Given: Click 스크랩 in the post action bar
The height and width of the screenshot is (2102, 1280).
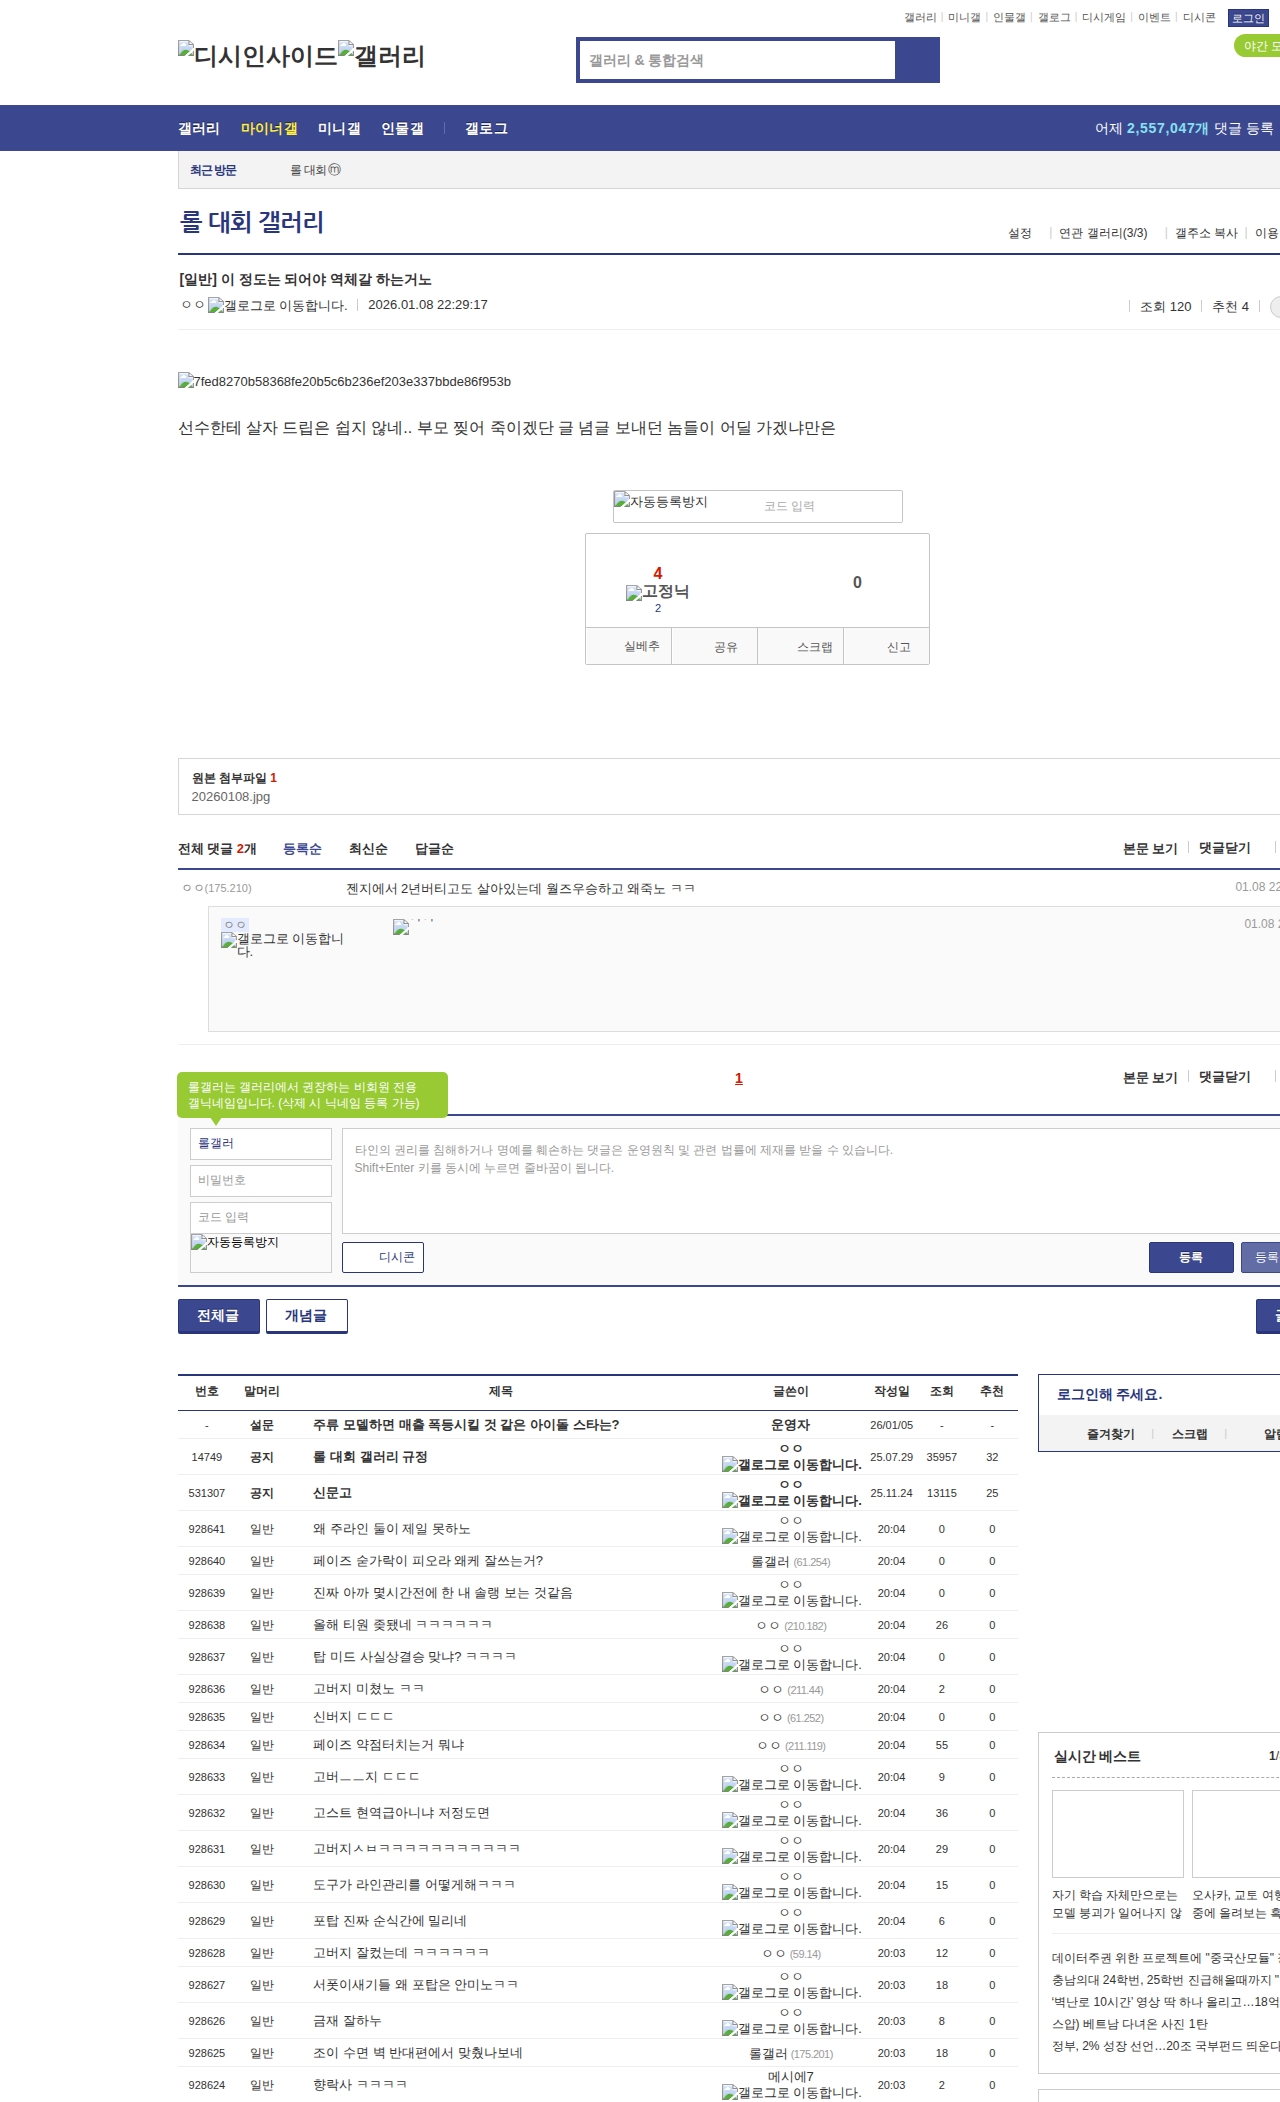Looking at the screenshot, I should tap(814, 647).
